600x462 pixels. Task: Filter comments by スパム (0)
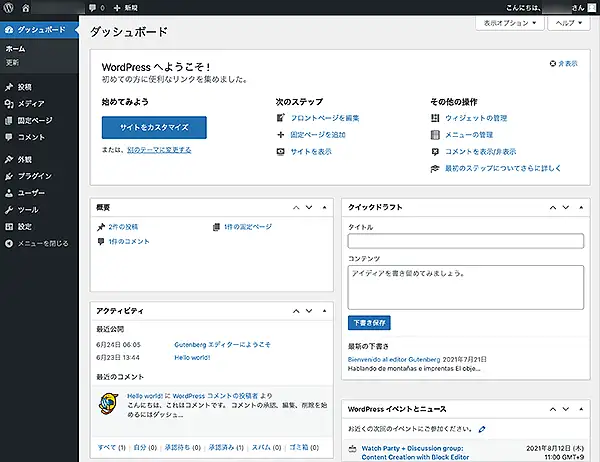[x=266, y=447]
